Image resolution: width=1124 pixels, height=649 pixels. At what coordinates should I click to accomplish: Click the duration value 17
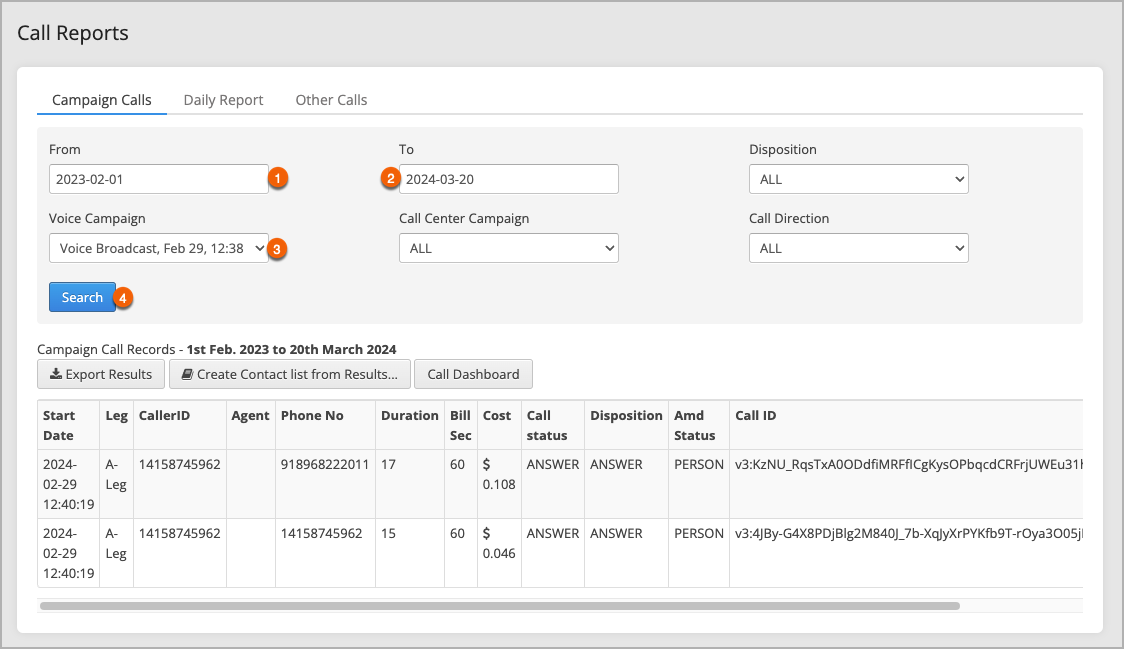(x=389, y=465)
